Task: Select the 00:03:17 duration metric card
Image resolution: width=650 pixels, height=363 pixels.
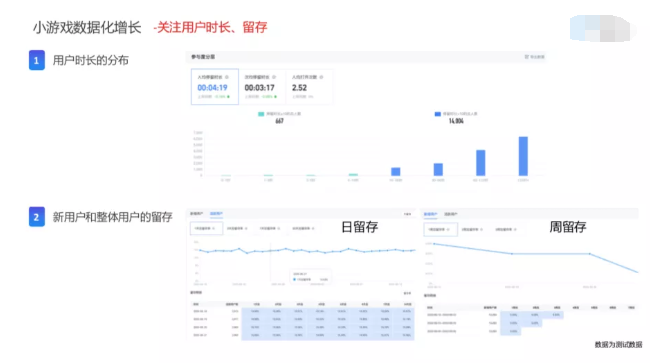Action: (262, 87)
